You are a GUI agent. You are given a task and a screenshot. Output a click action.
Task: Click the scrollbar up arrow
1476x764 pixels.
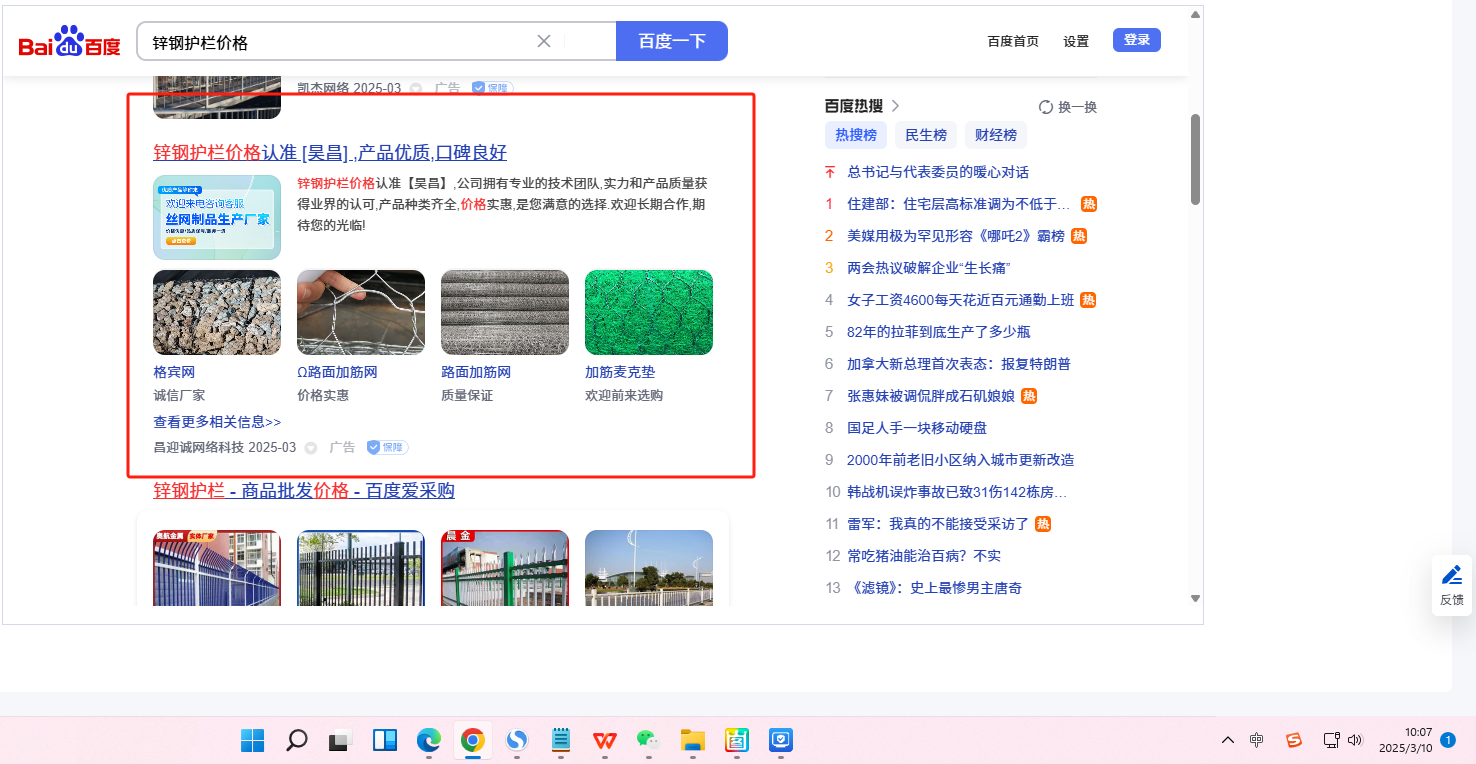pyautogui.click(x=1195, y=14)
